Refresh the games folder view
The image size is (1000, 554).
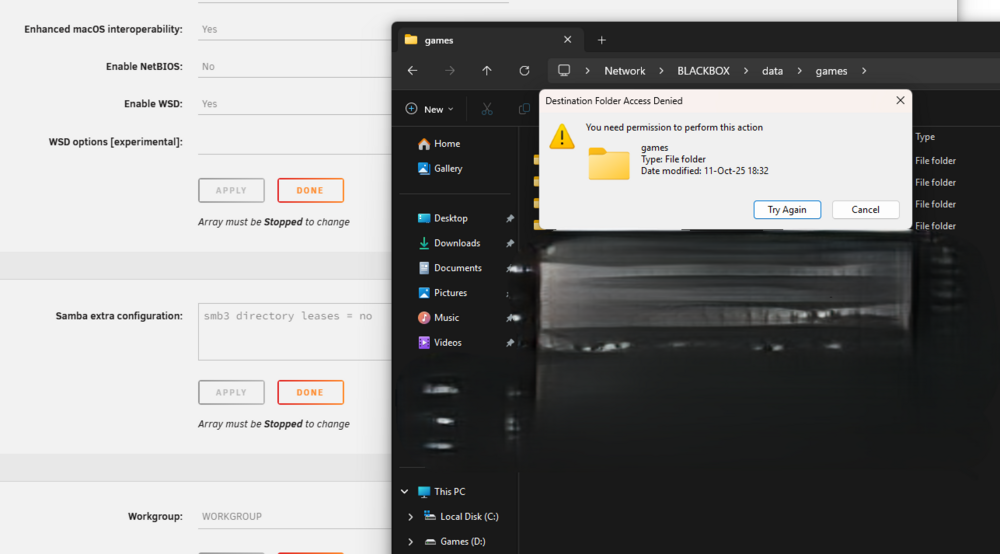point(524,71)
